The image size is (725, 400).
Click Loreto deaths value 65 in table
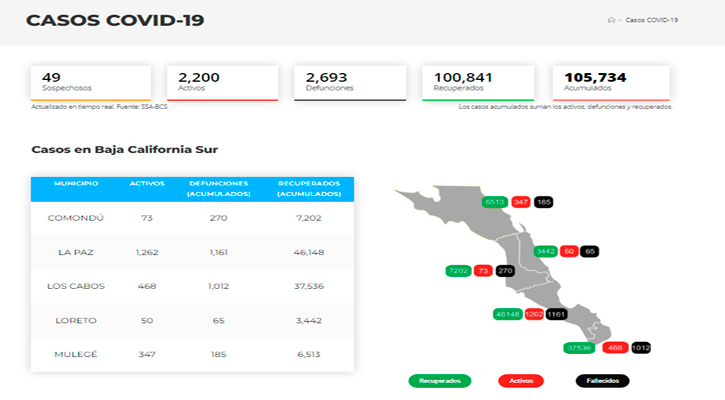coord(219,320)
